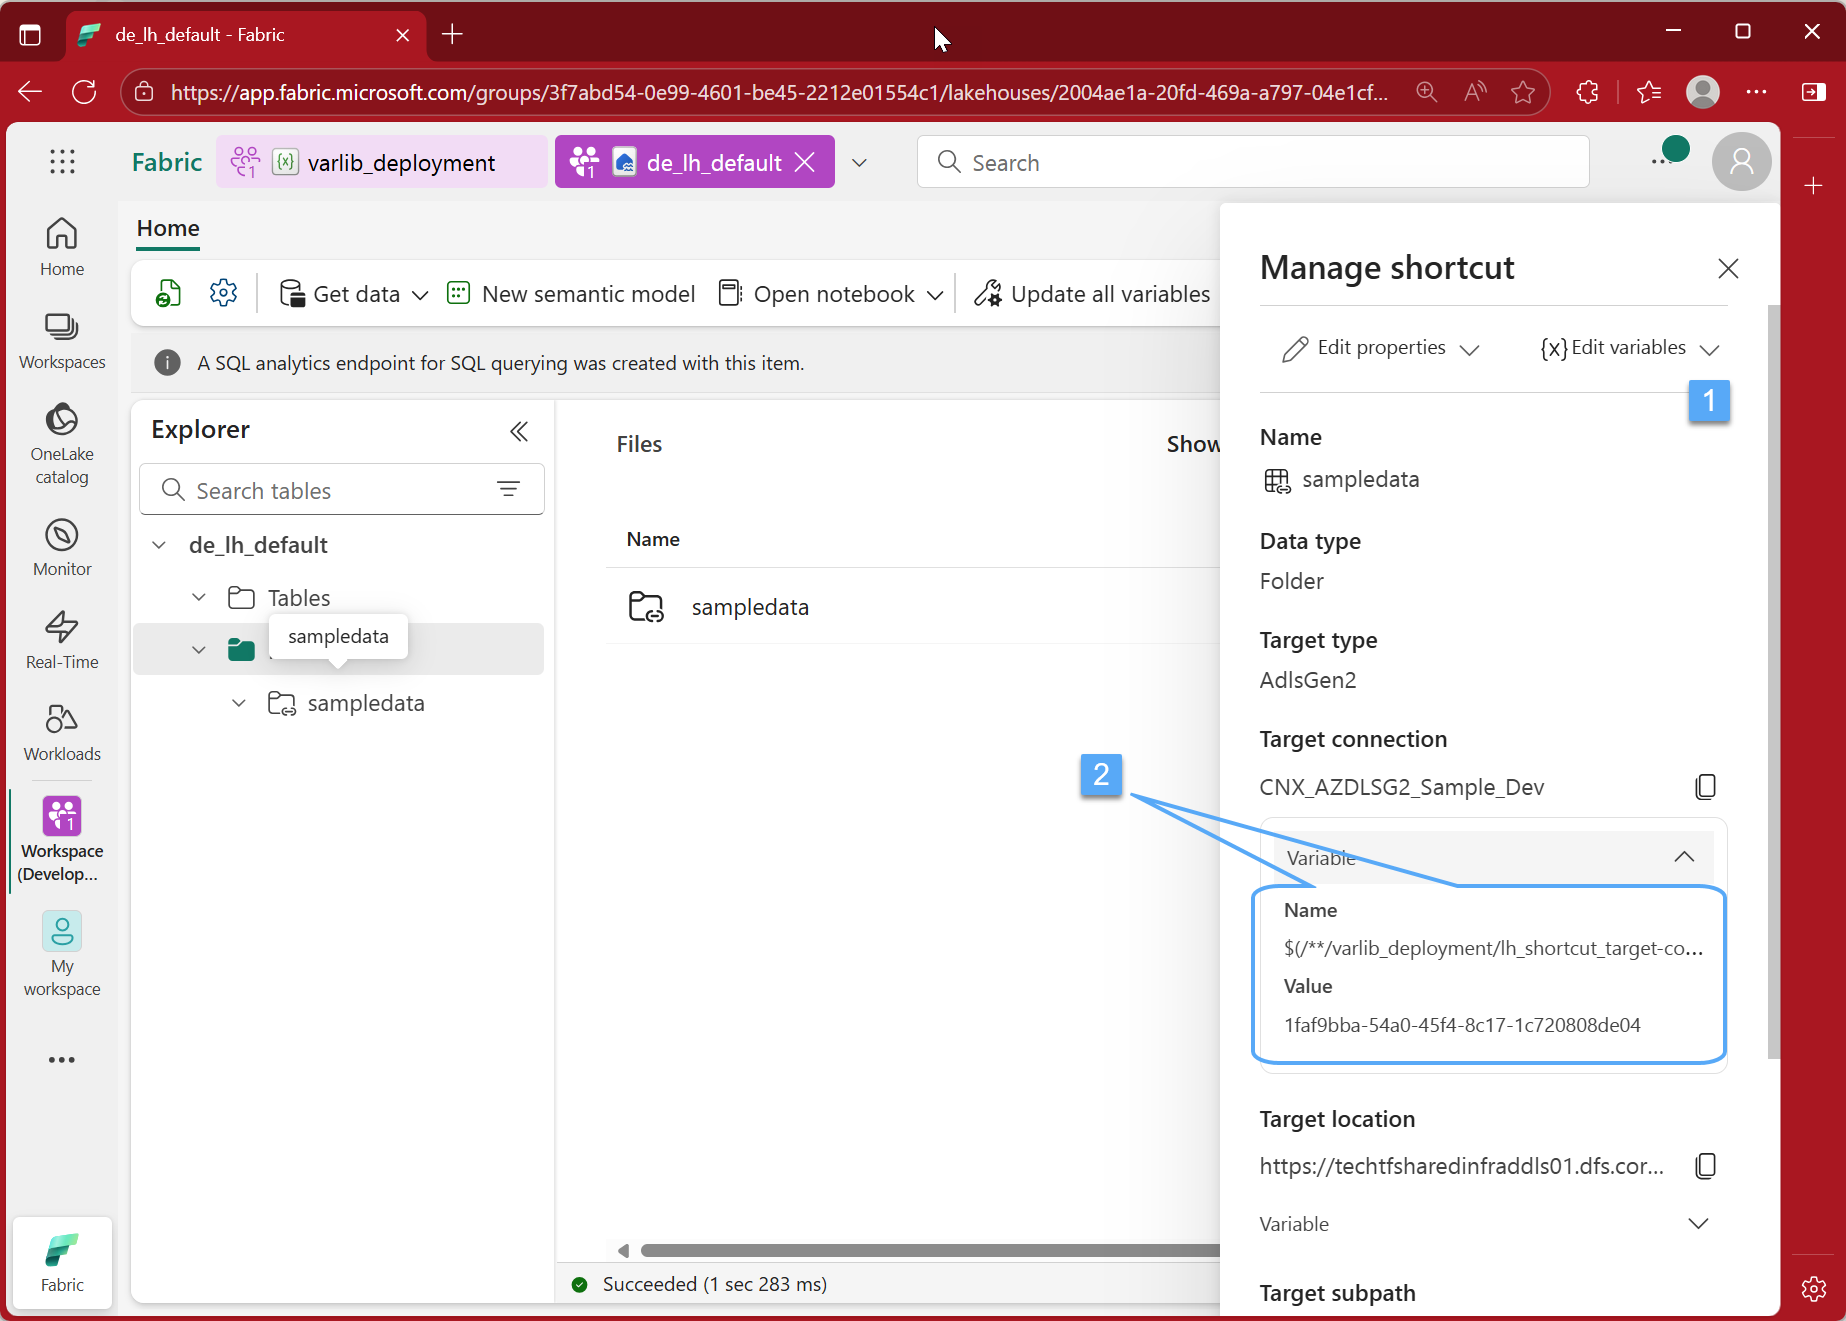Collapse the Tables tree node
Viewport: 1846px width, 1321px height.
point(199,597)
